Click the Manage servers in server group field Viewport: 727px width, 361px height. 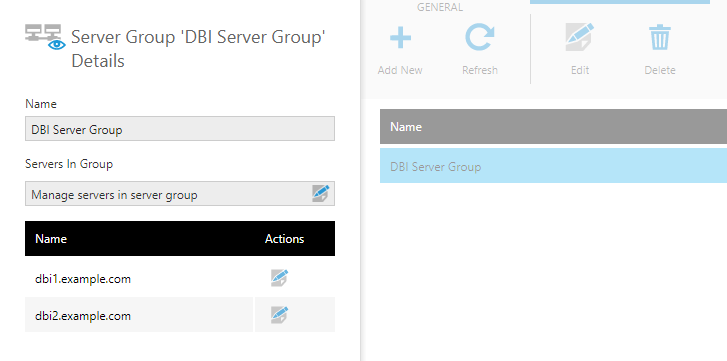[180, 194]
